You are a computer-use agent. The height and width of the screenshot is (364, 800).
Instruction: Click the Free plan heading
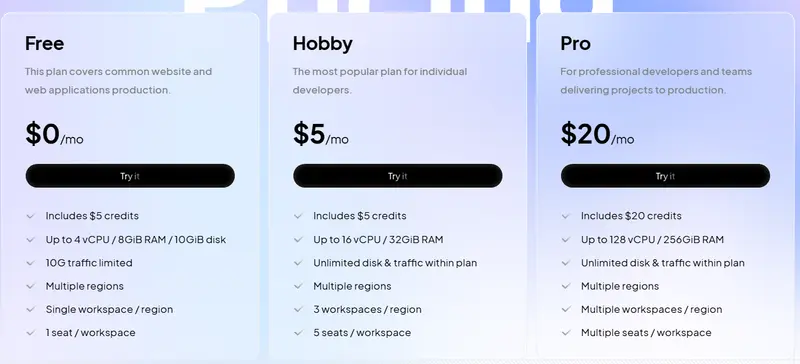click(44, 43)
